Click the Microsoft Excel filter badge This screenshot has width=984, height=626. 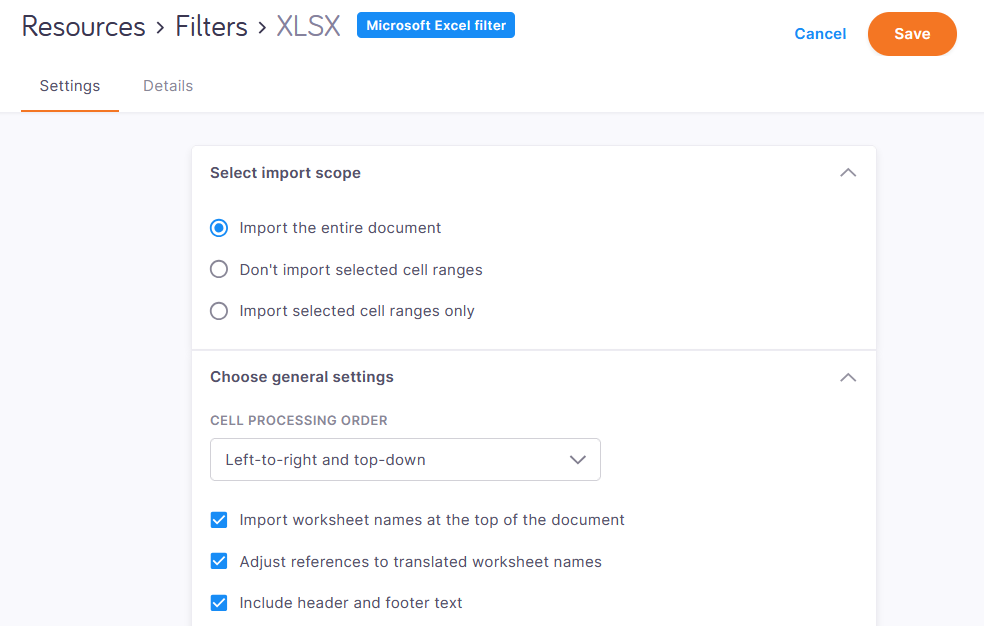[436, 25]
